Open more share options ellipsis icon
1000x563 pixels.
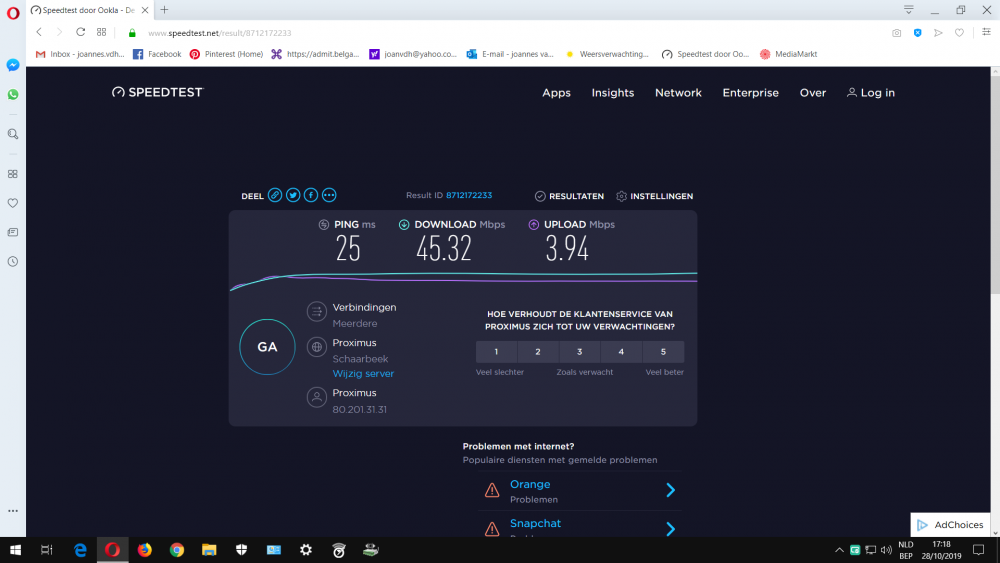pos(329,195)
